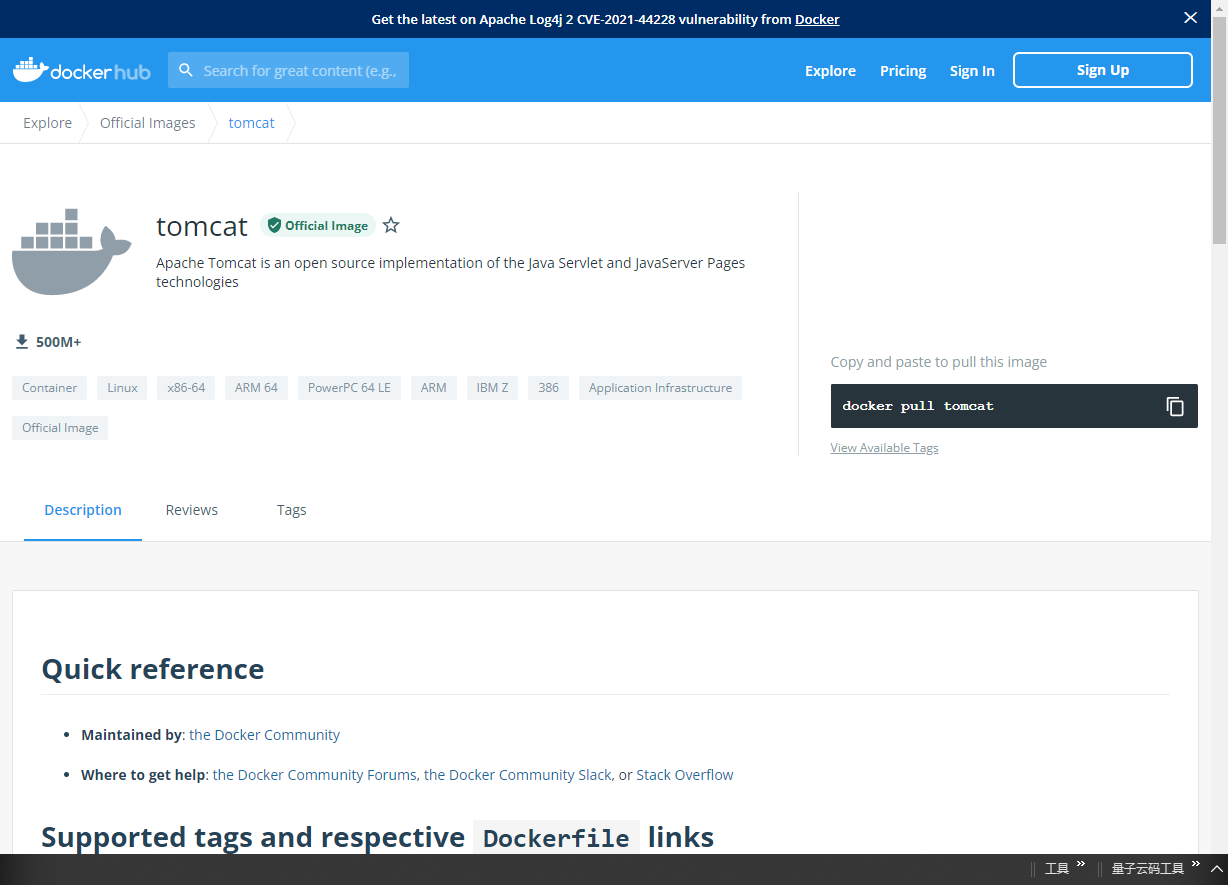
Task: Search for great content field
Action: click(x=288, y=70)
